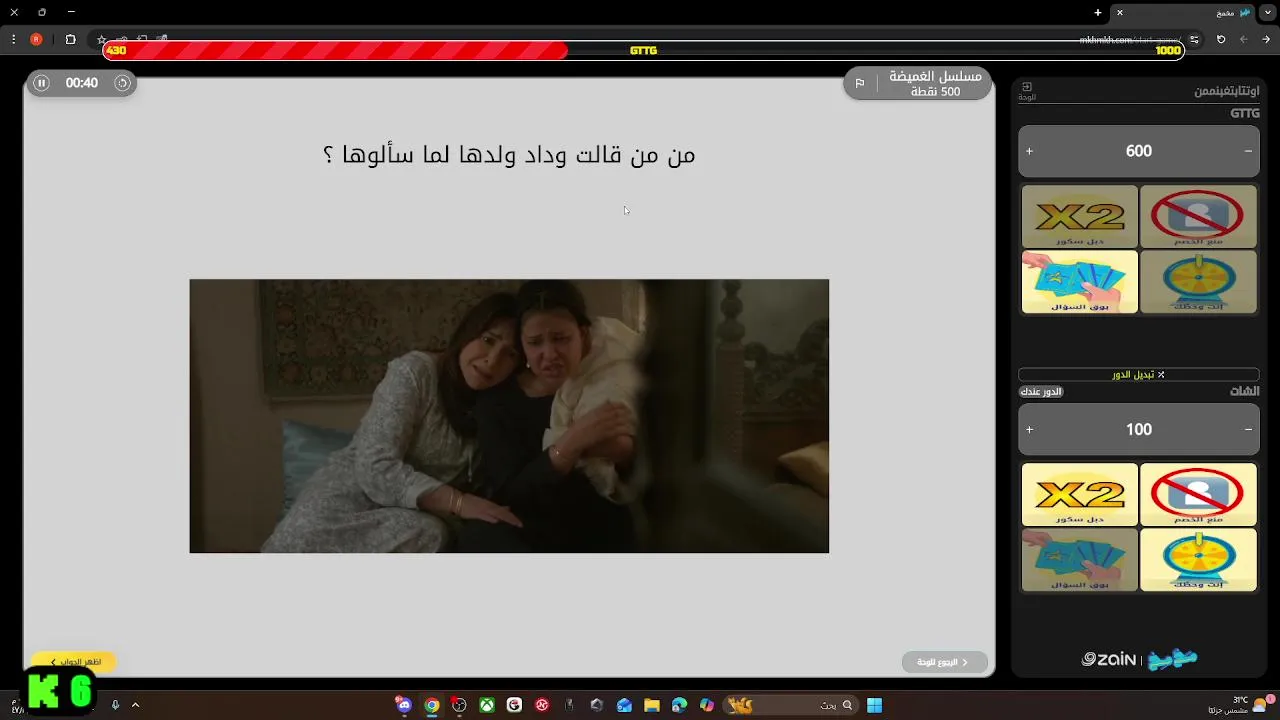
Task: Increase GTTG team score with plus
Action: (1029, 151)
